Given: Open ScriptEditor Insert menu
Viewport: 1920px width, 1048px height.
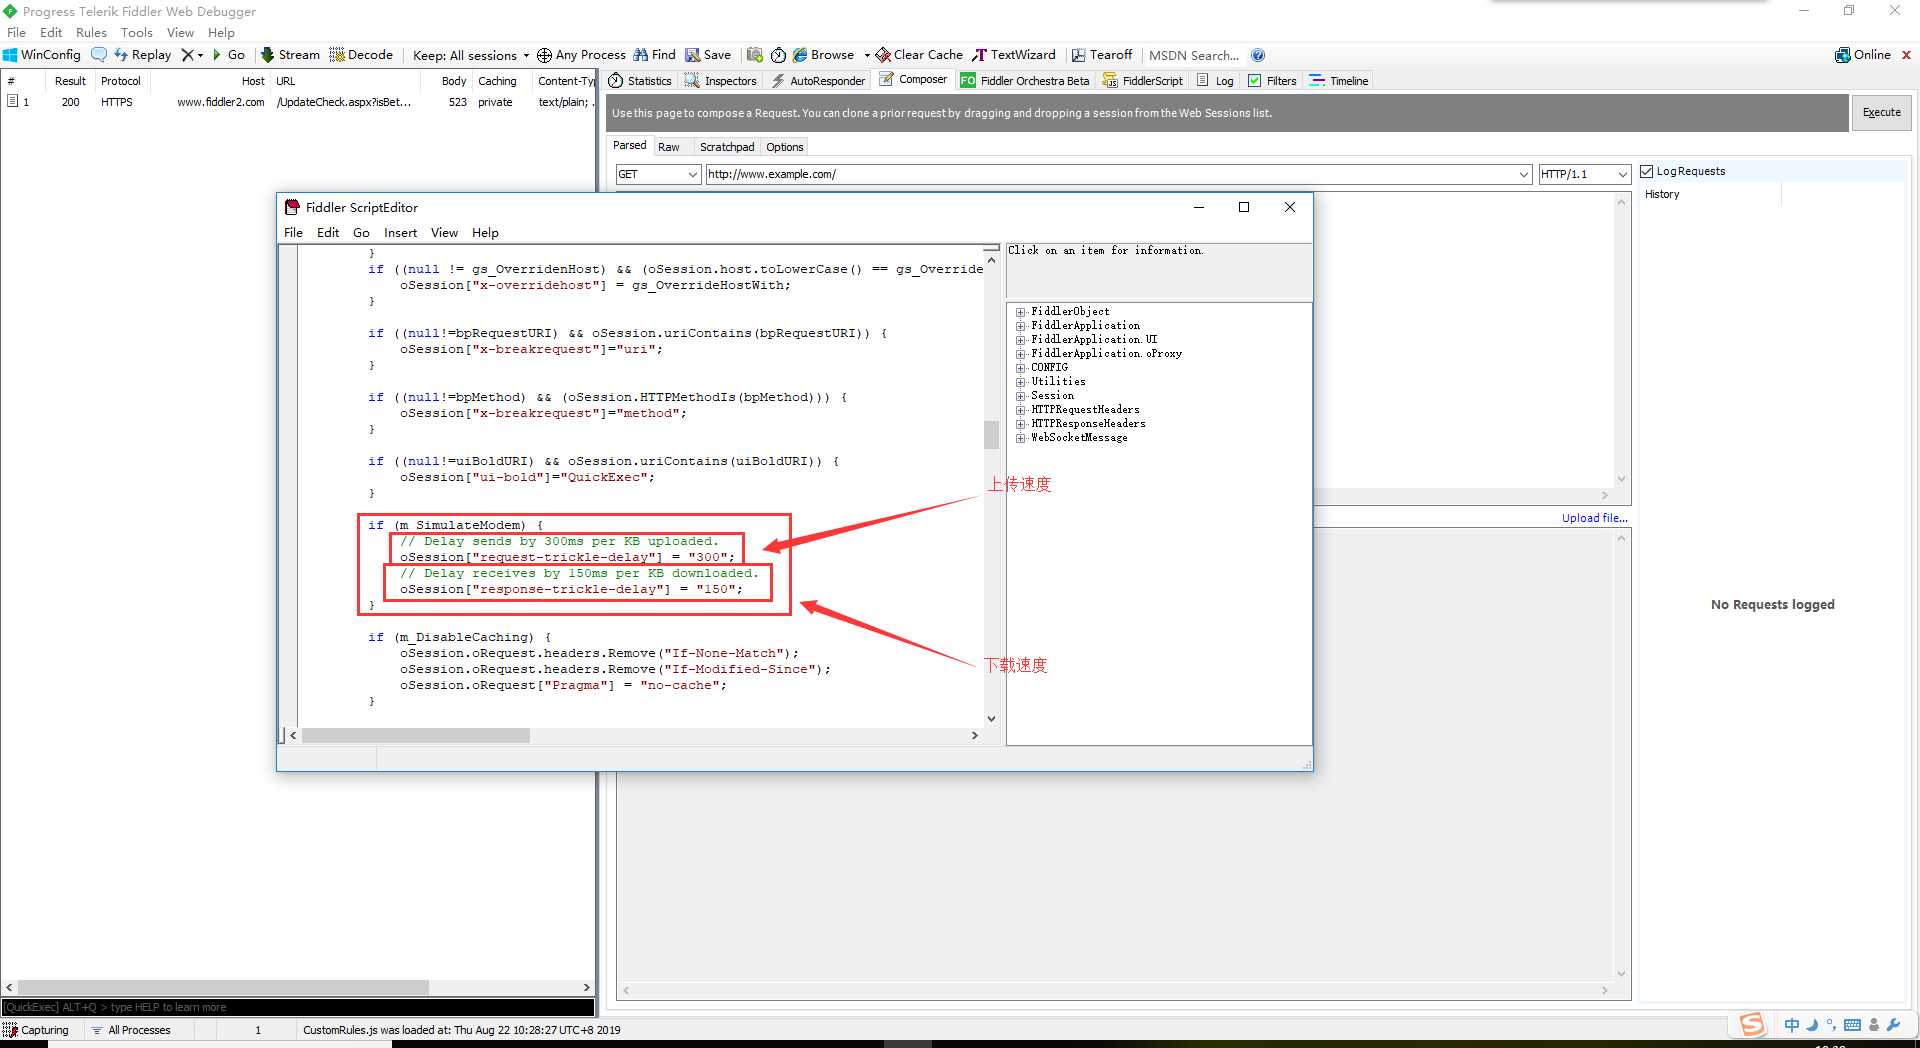Looking at the screenshot, I should (400, 233).
